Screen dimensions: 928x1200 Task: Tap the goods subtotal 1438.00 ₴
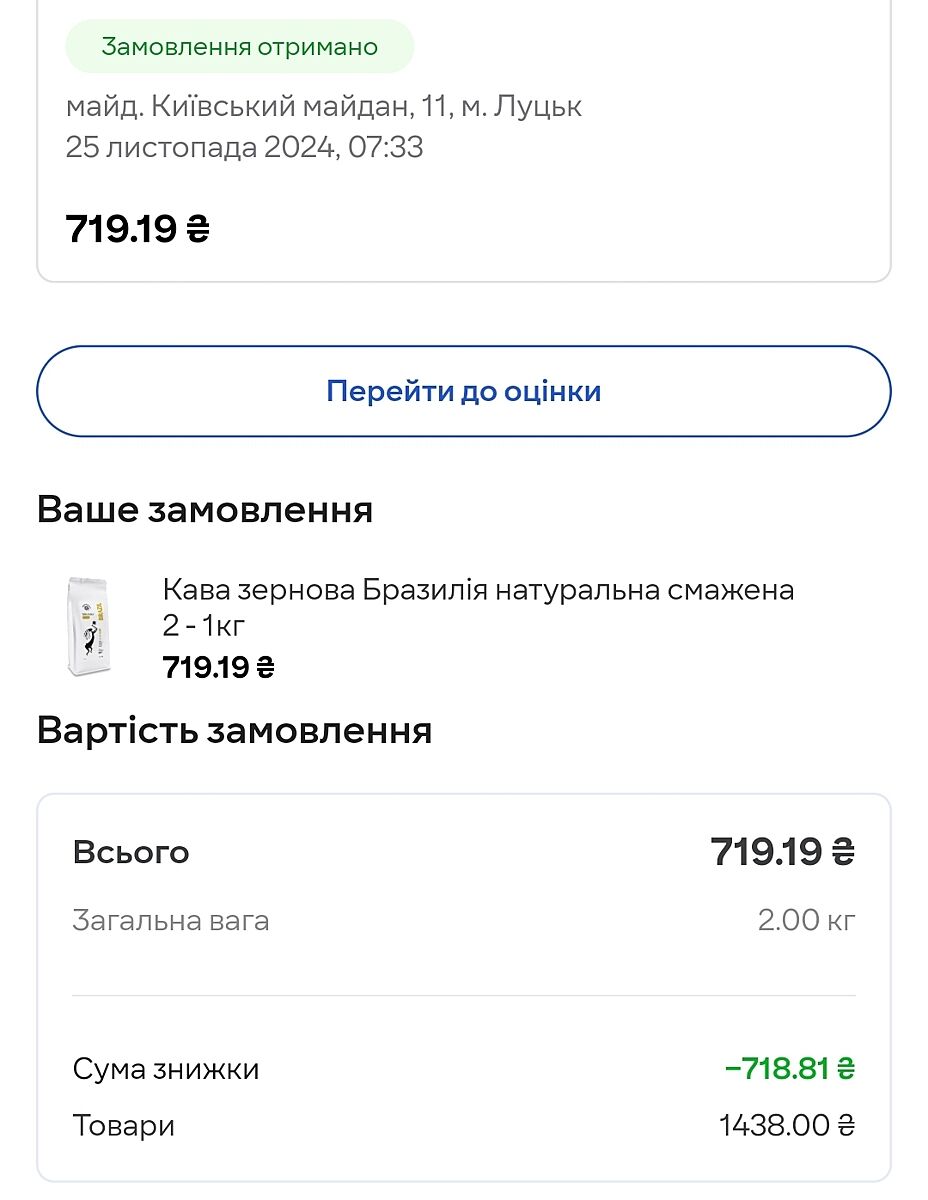click(787, 1126)
